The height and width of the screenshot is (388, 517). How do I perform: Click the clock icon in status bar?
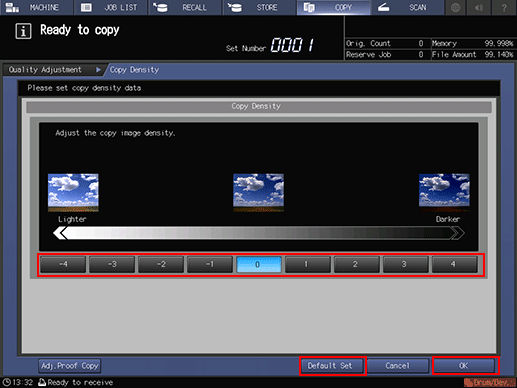(6, 382)
